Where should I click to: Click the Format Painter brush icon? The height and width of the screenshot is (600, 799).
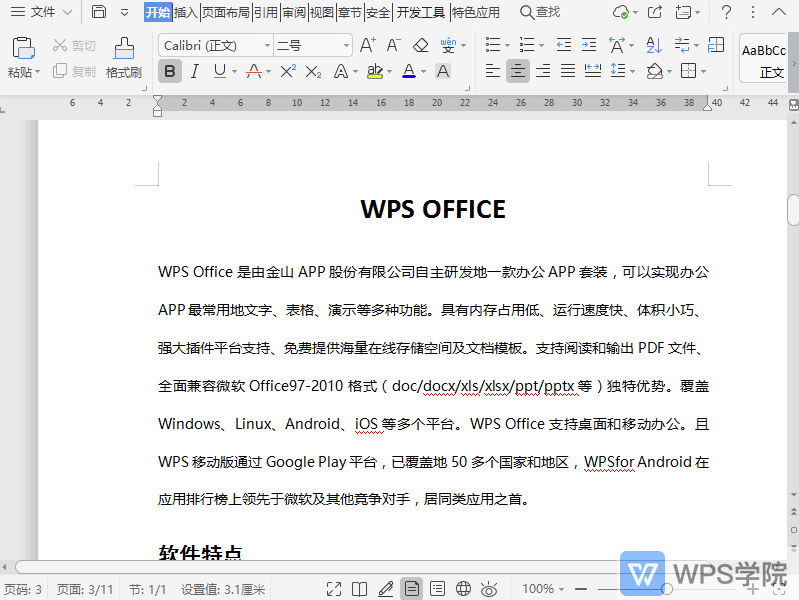[124, 48]
